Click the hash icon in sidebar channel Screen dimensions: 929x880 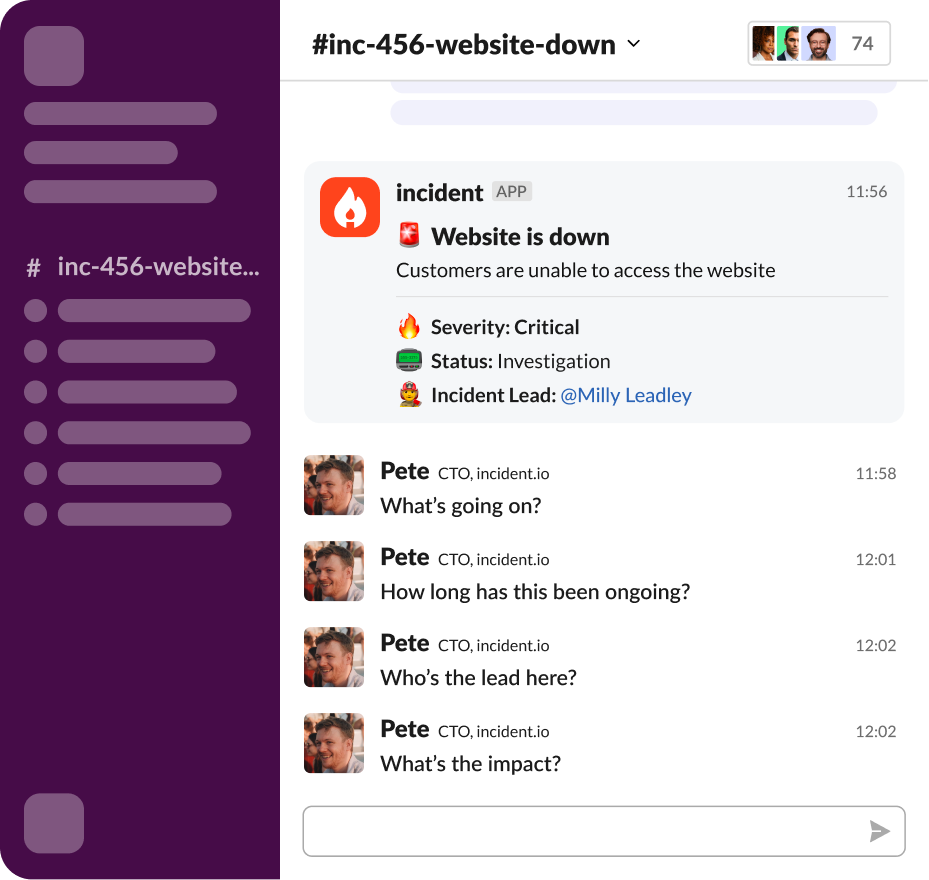coord(34,268)
